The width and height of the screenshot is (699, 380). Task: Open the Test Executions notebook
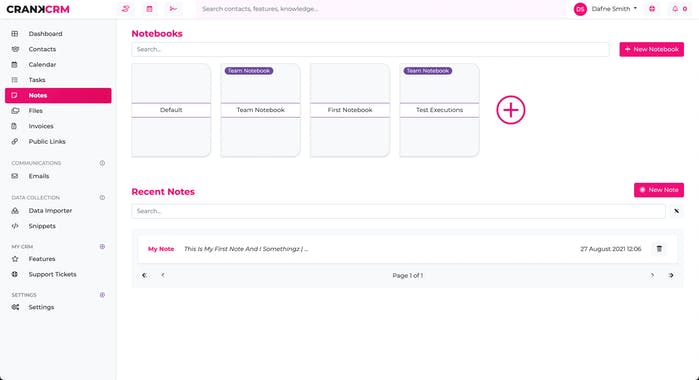click(x=440, y=110)
